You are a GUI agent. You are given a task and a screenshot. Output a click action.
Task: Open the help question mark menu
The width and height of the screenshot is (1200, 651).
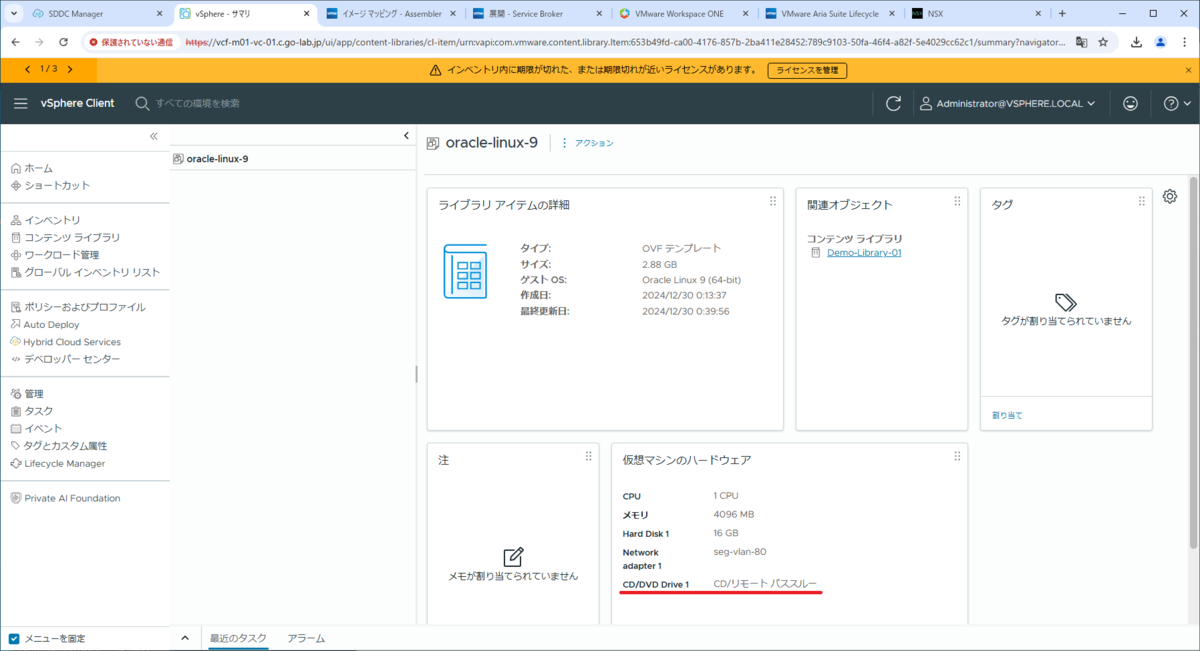[x=1177, y=103]
